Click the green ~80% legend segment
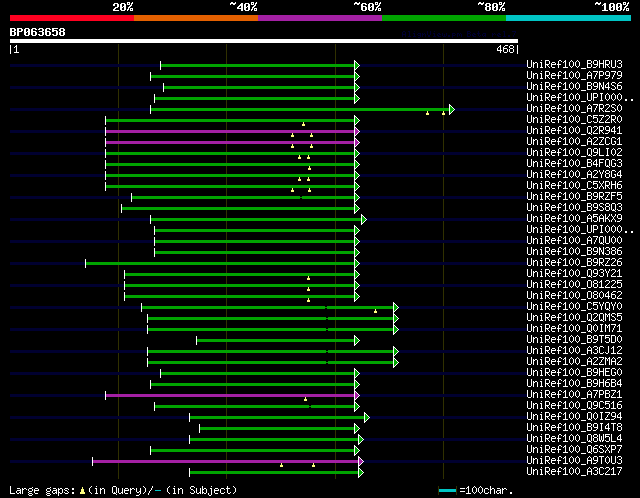 444,18
